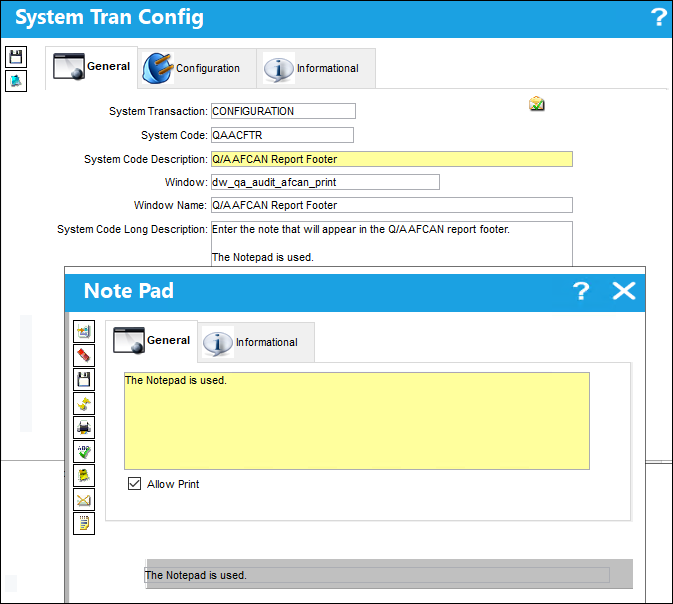Viewport: 673px width, 604px height.
Task: Click the 'System Code Description:' label
Action: [x=146, y=159]
